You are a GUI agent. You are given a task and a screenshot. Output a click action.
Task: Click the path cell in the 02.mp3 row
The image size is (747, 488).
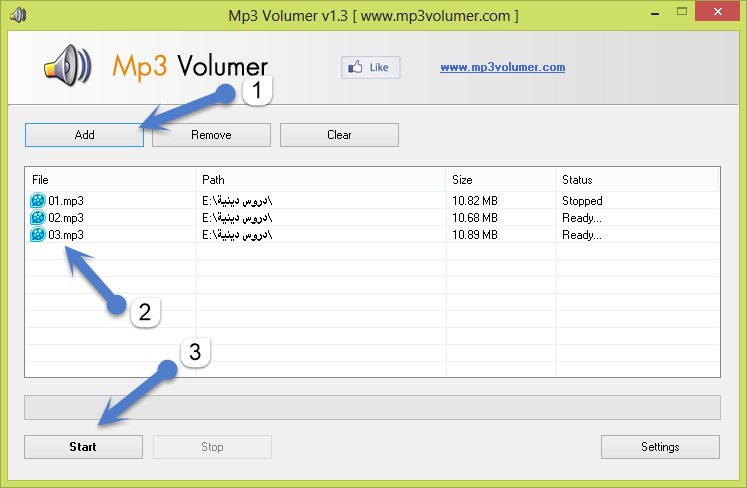pos(237,218)
